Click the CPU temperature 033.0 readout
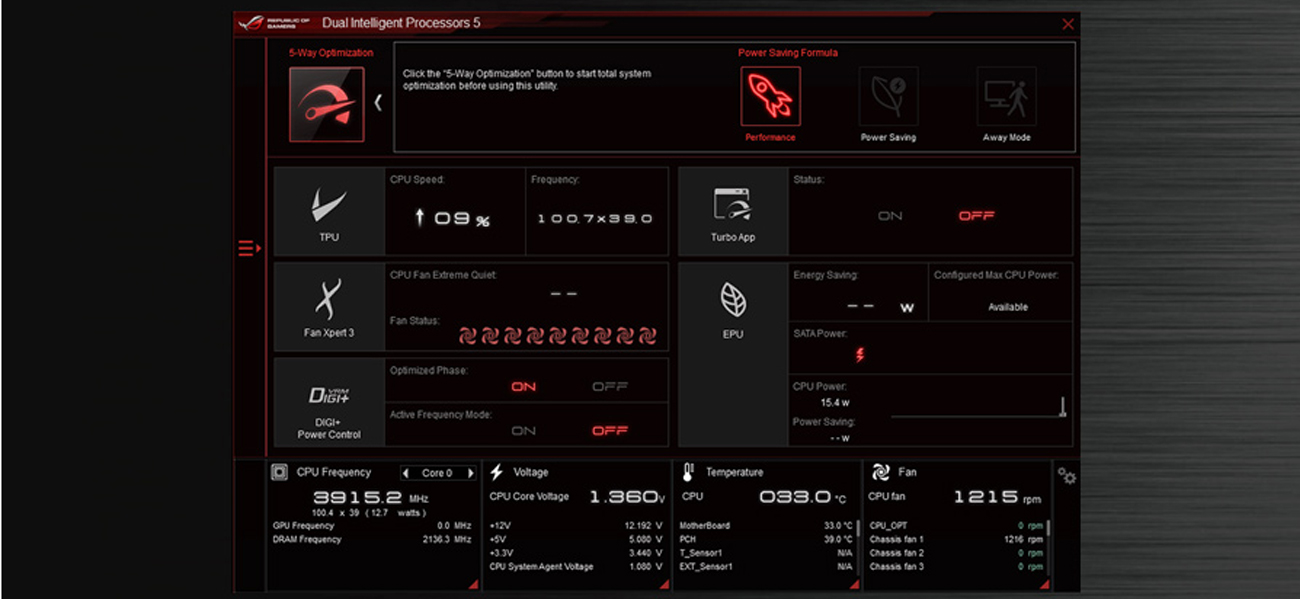 tap(802, 497)
